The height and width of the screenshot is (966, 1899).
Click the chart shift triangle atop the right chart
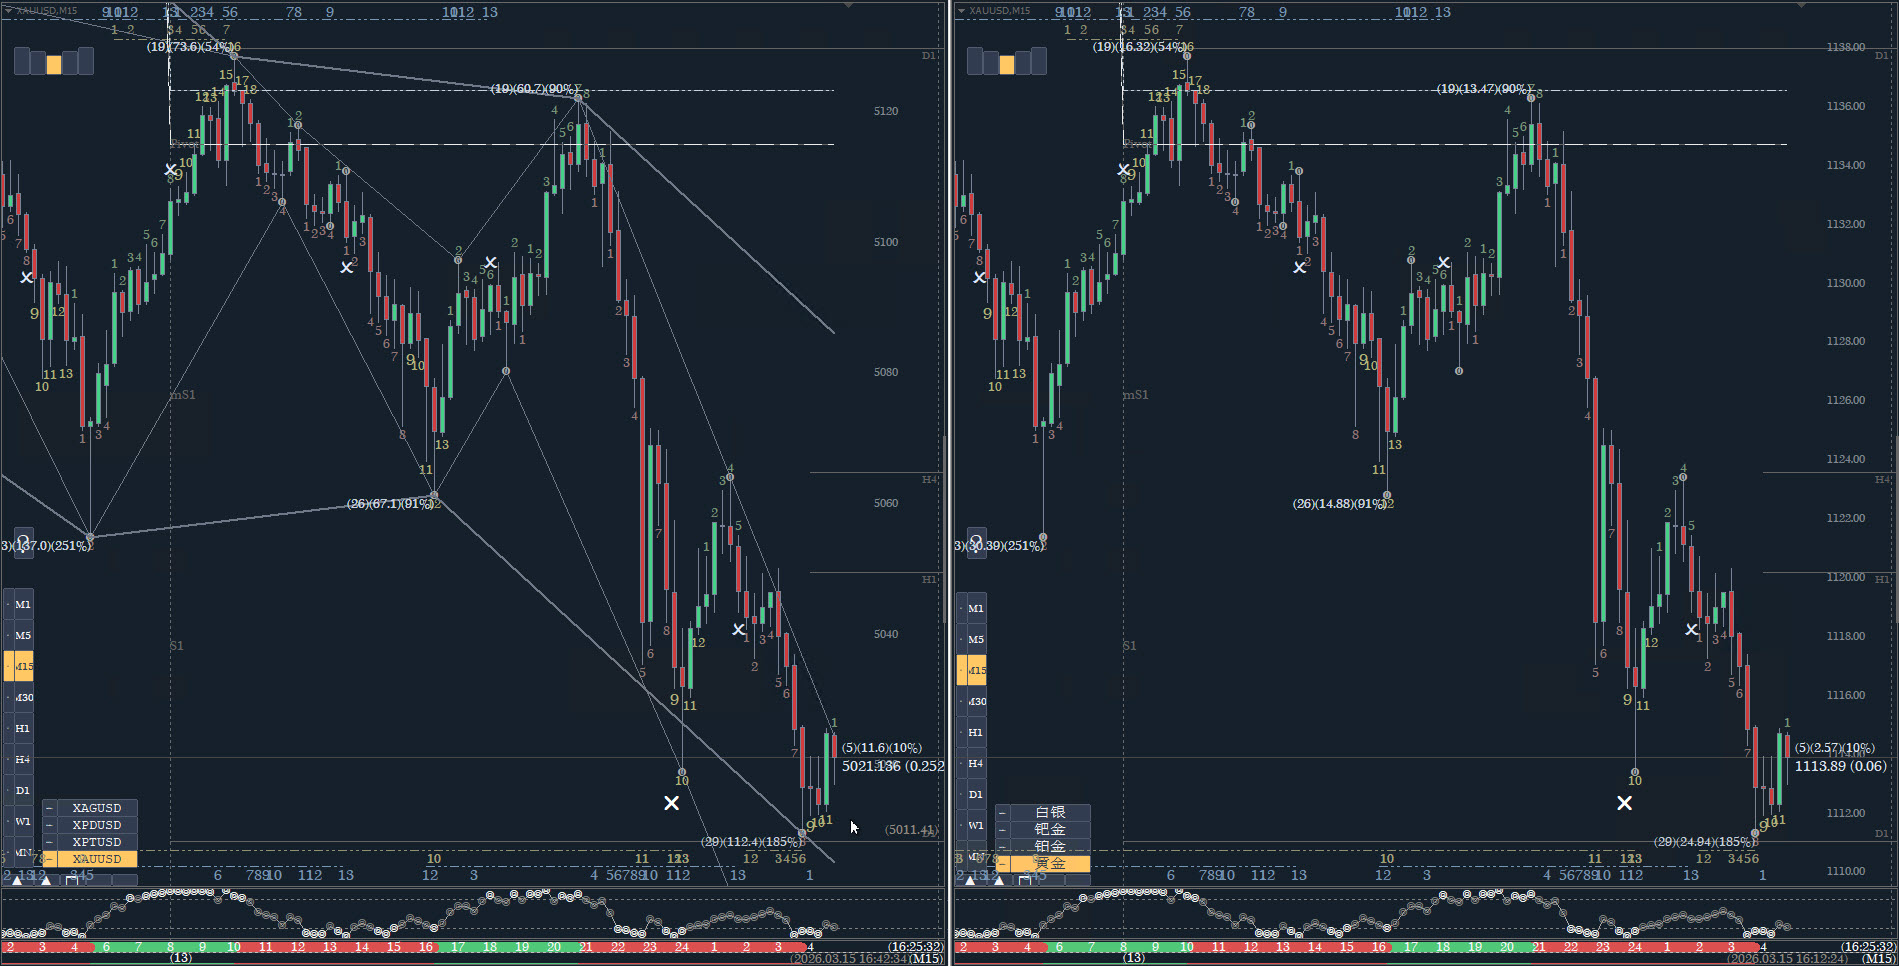pyautogui.click(x=1802, y=5)
